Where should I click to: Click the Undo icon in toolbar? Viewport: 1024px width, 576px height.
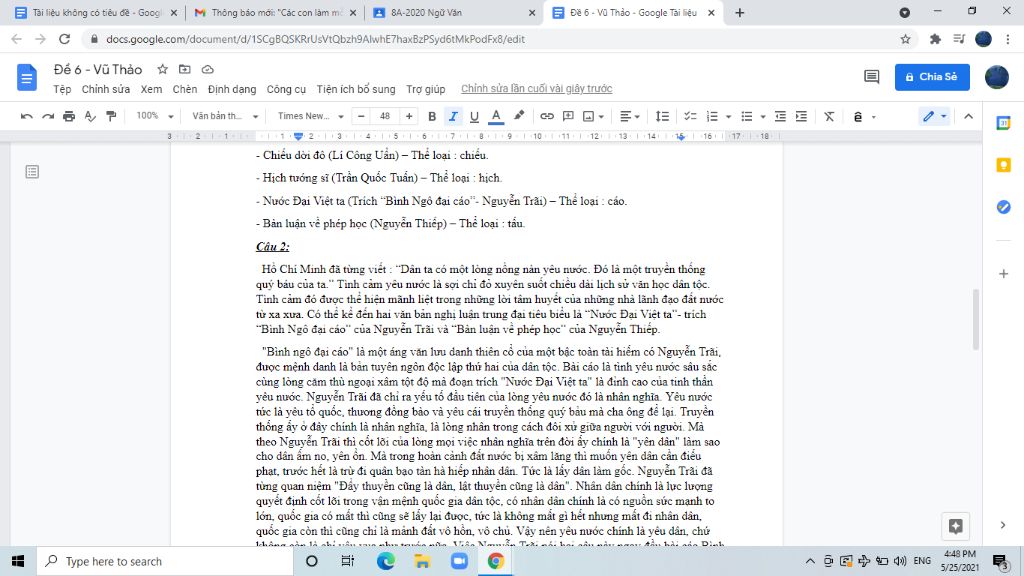(x=27, y=116)
